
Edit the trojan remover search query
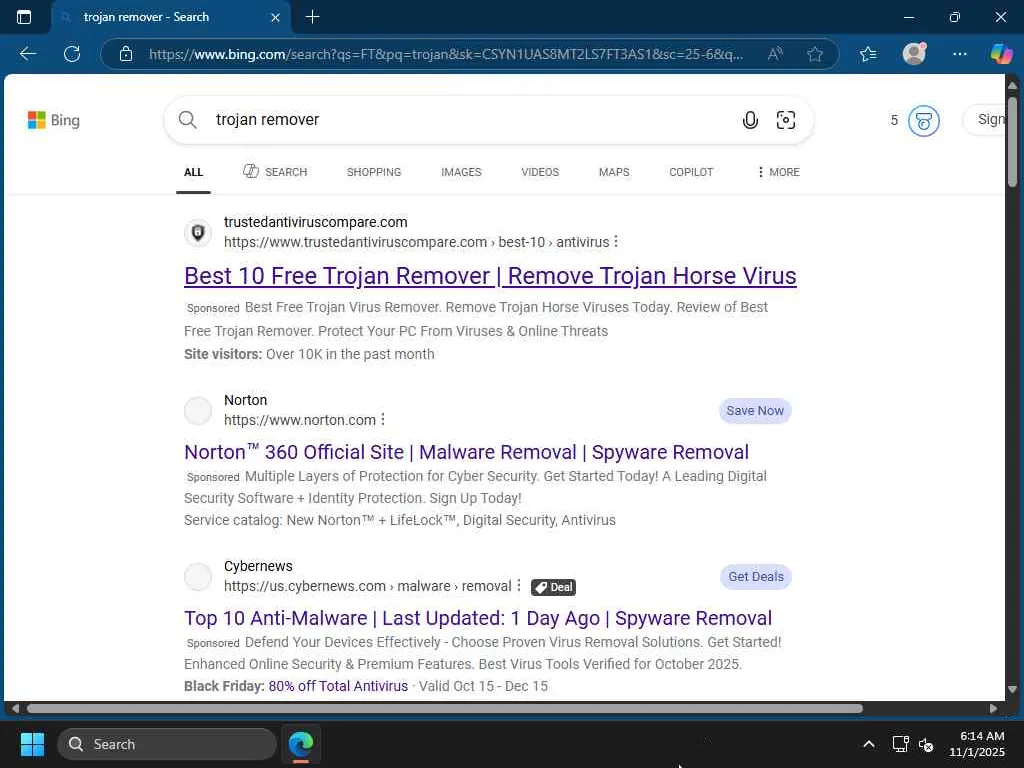pos(267,120)
